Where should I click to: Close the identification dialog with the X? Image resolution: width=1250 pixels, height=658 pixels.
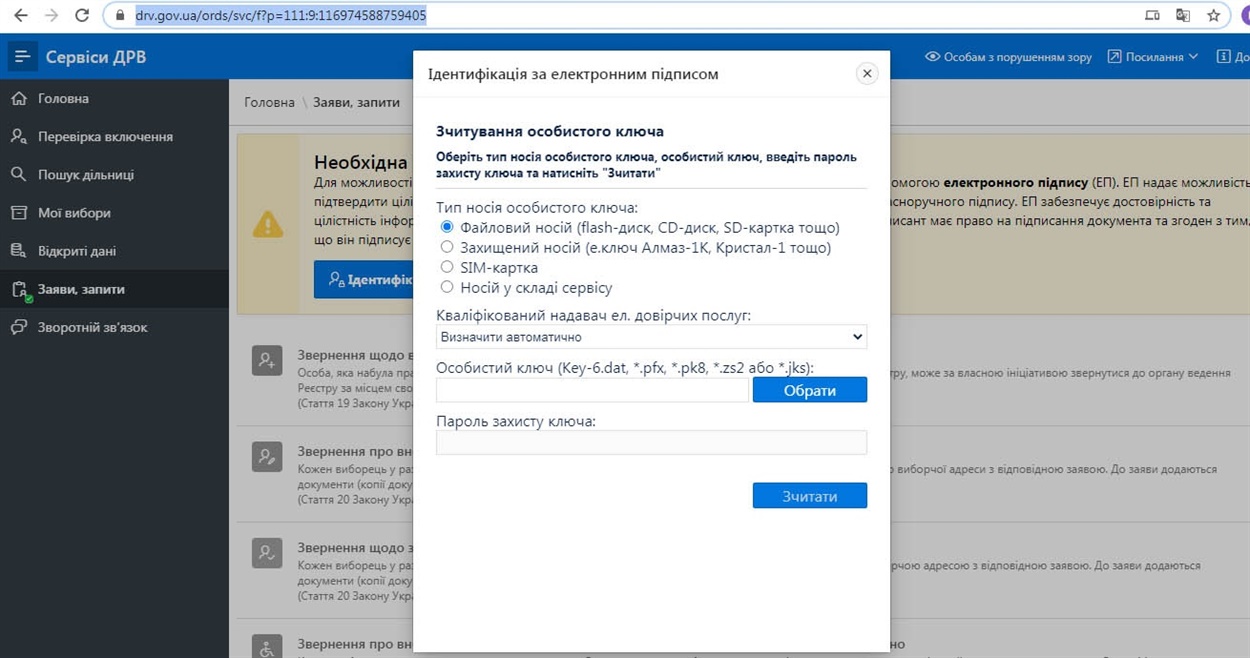(867, 73)
